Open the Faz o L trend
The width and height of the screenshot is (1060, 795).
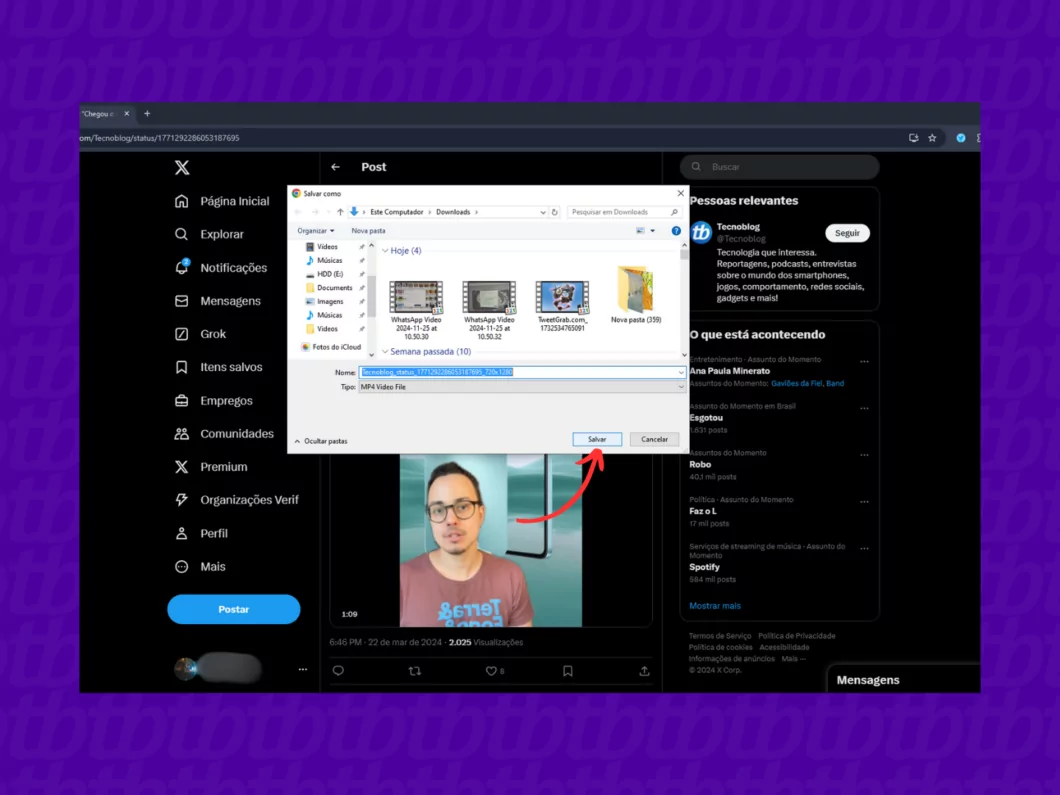pyautogui.click(x=703, y=511)
